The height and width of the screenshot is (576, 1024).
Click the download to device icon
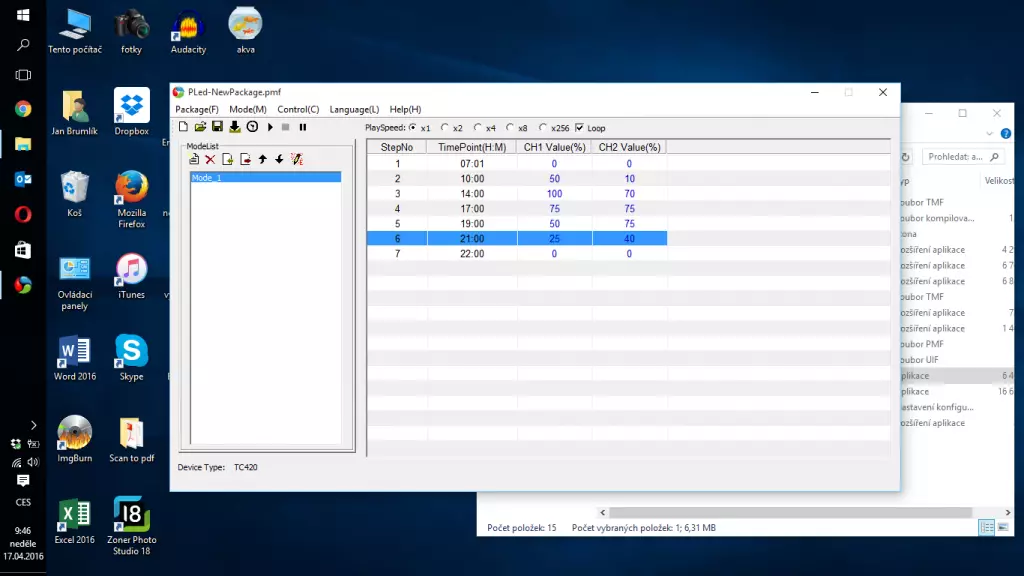pyautogui.click(x=235, y=127)
